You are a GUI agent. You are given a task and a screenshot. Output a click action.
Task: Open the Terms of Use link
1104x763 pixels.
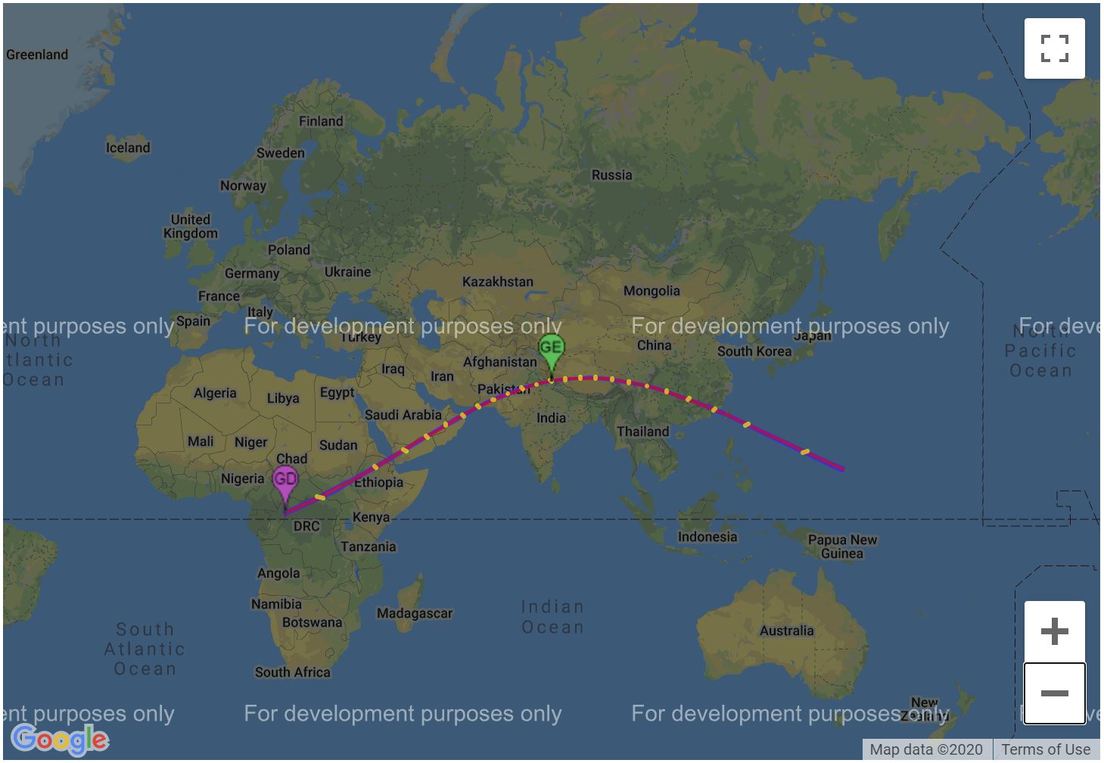click(x=1045, y=749)
